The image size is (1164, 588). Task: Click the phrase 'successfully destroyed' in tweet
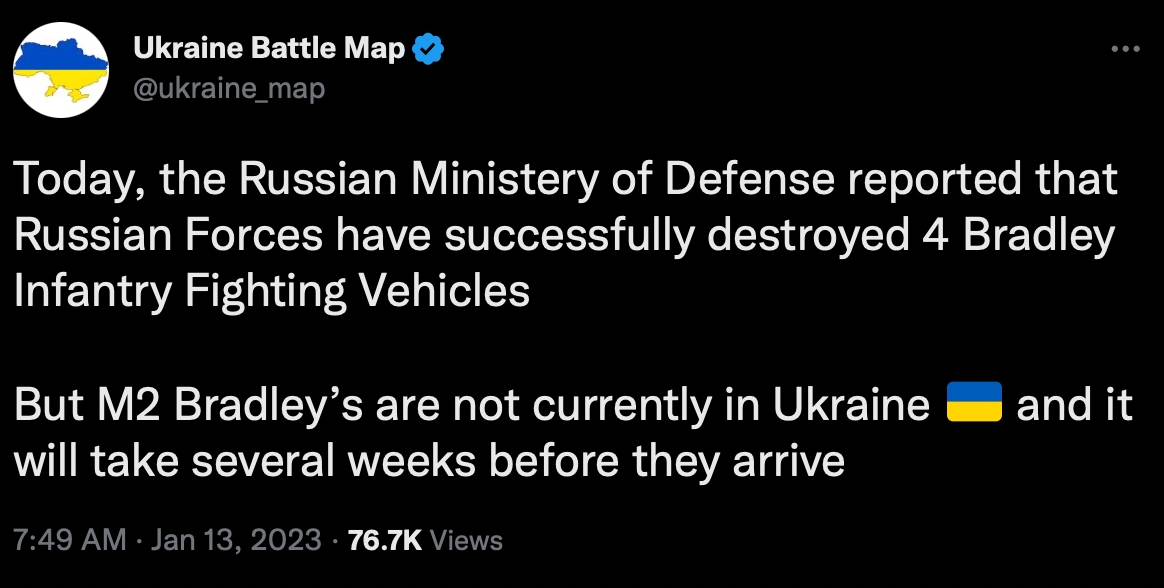tap(644, 237)
